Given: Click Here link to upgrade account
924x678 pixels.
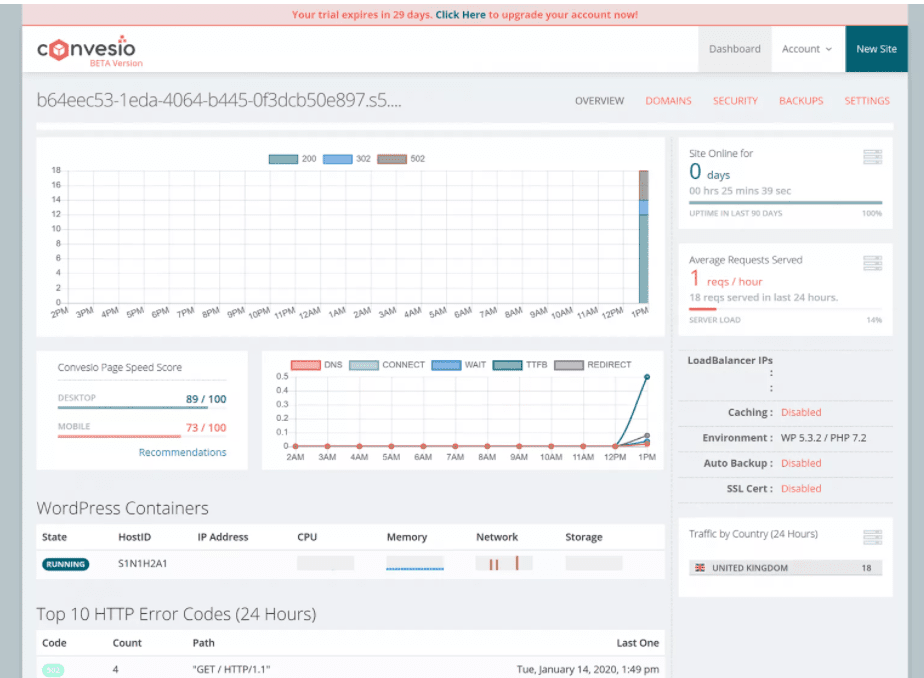Looking at the screenshot, I should click(460, 15).
